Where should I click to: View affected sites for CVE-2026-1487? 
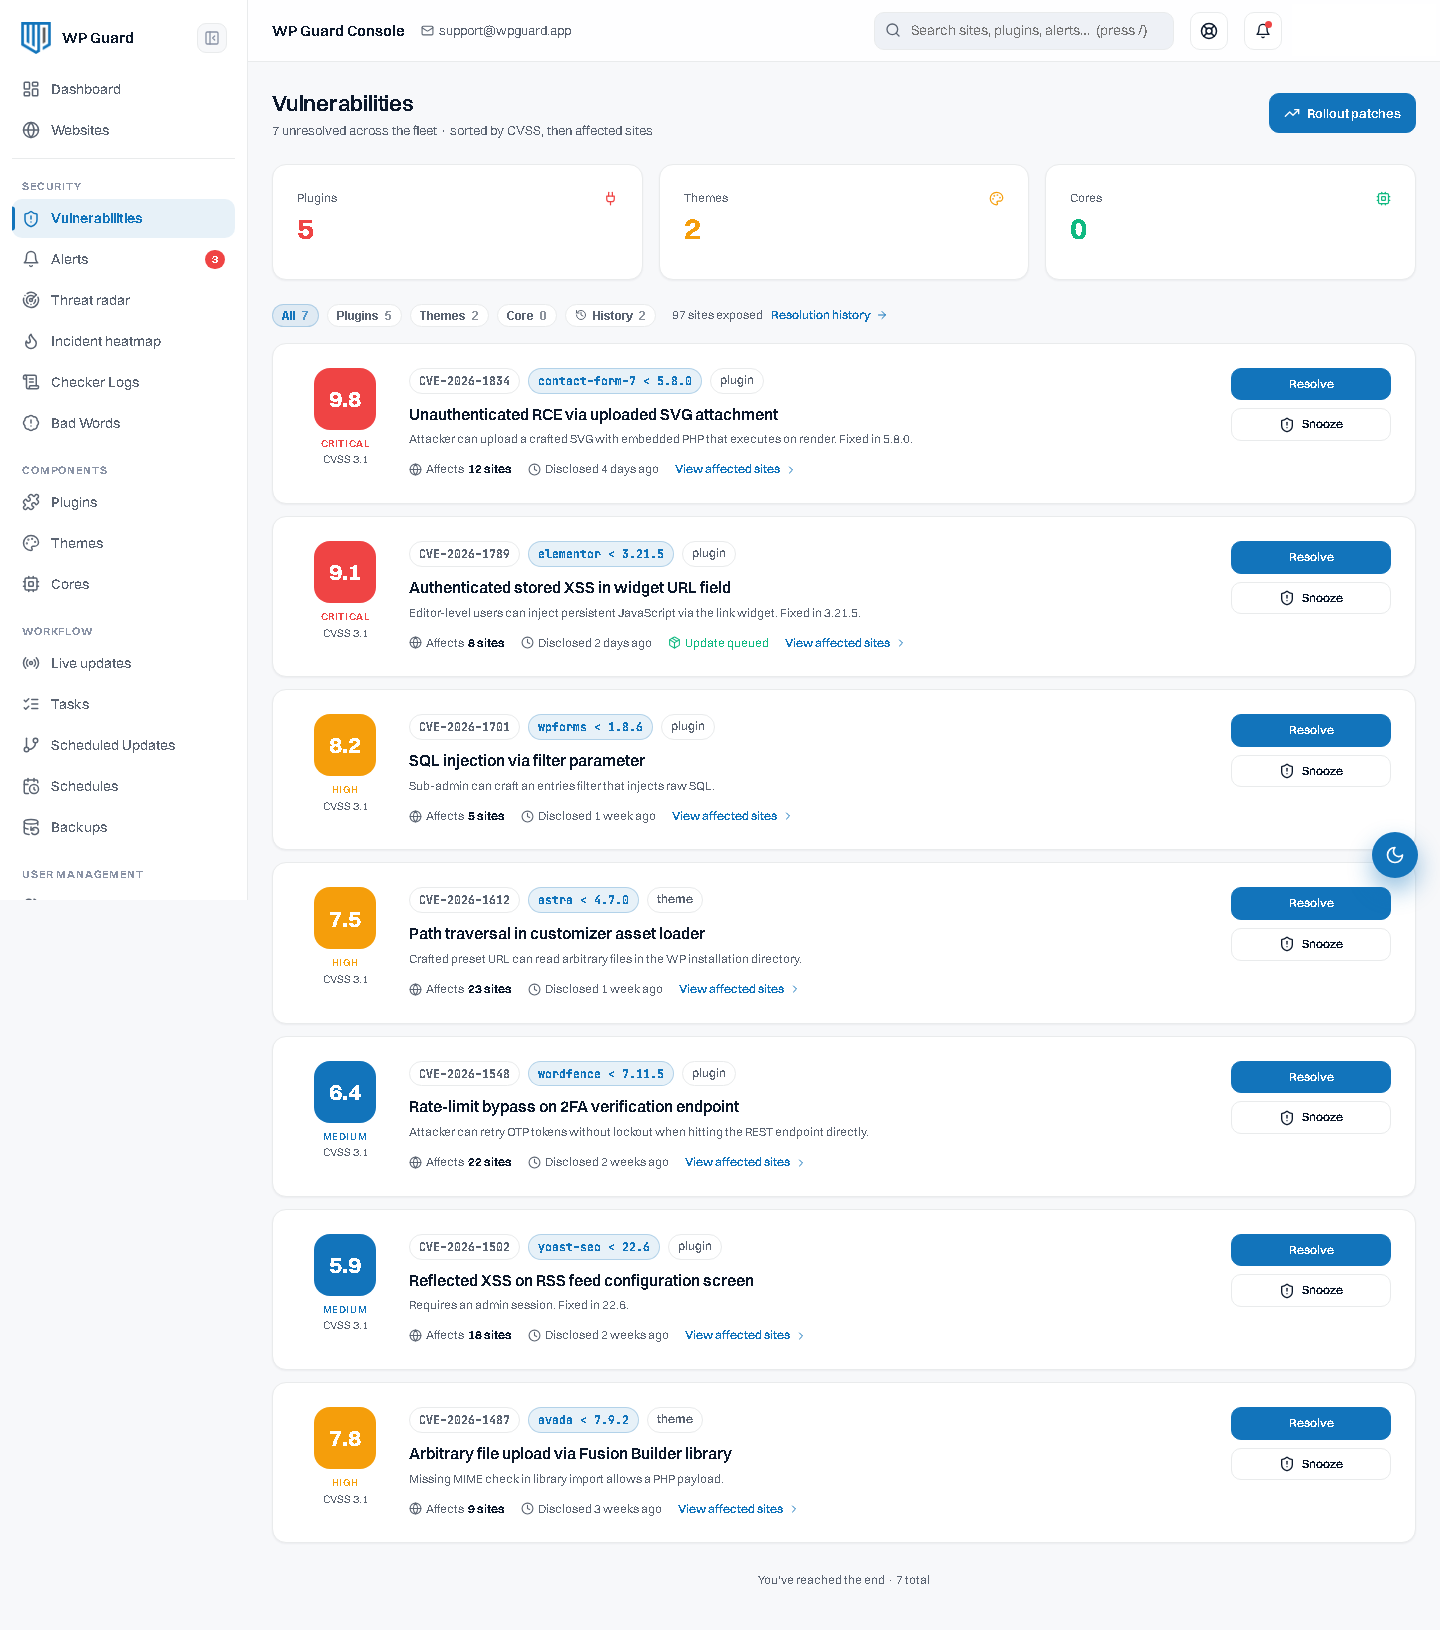click(738, 1509)
